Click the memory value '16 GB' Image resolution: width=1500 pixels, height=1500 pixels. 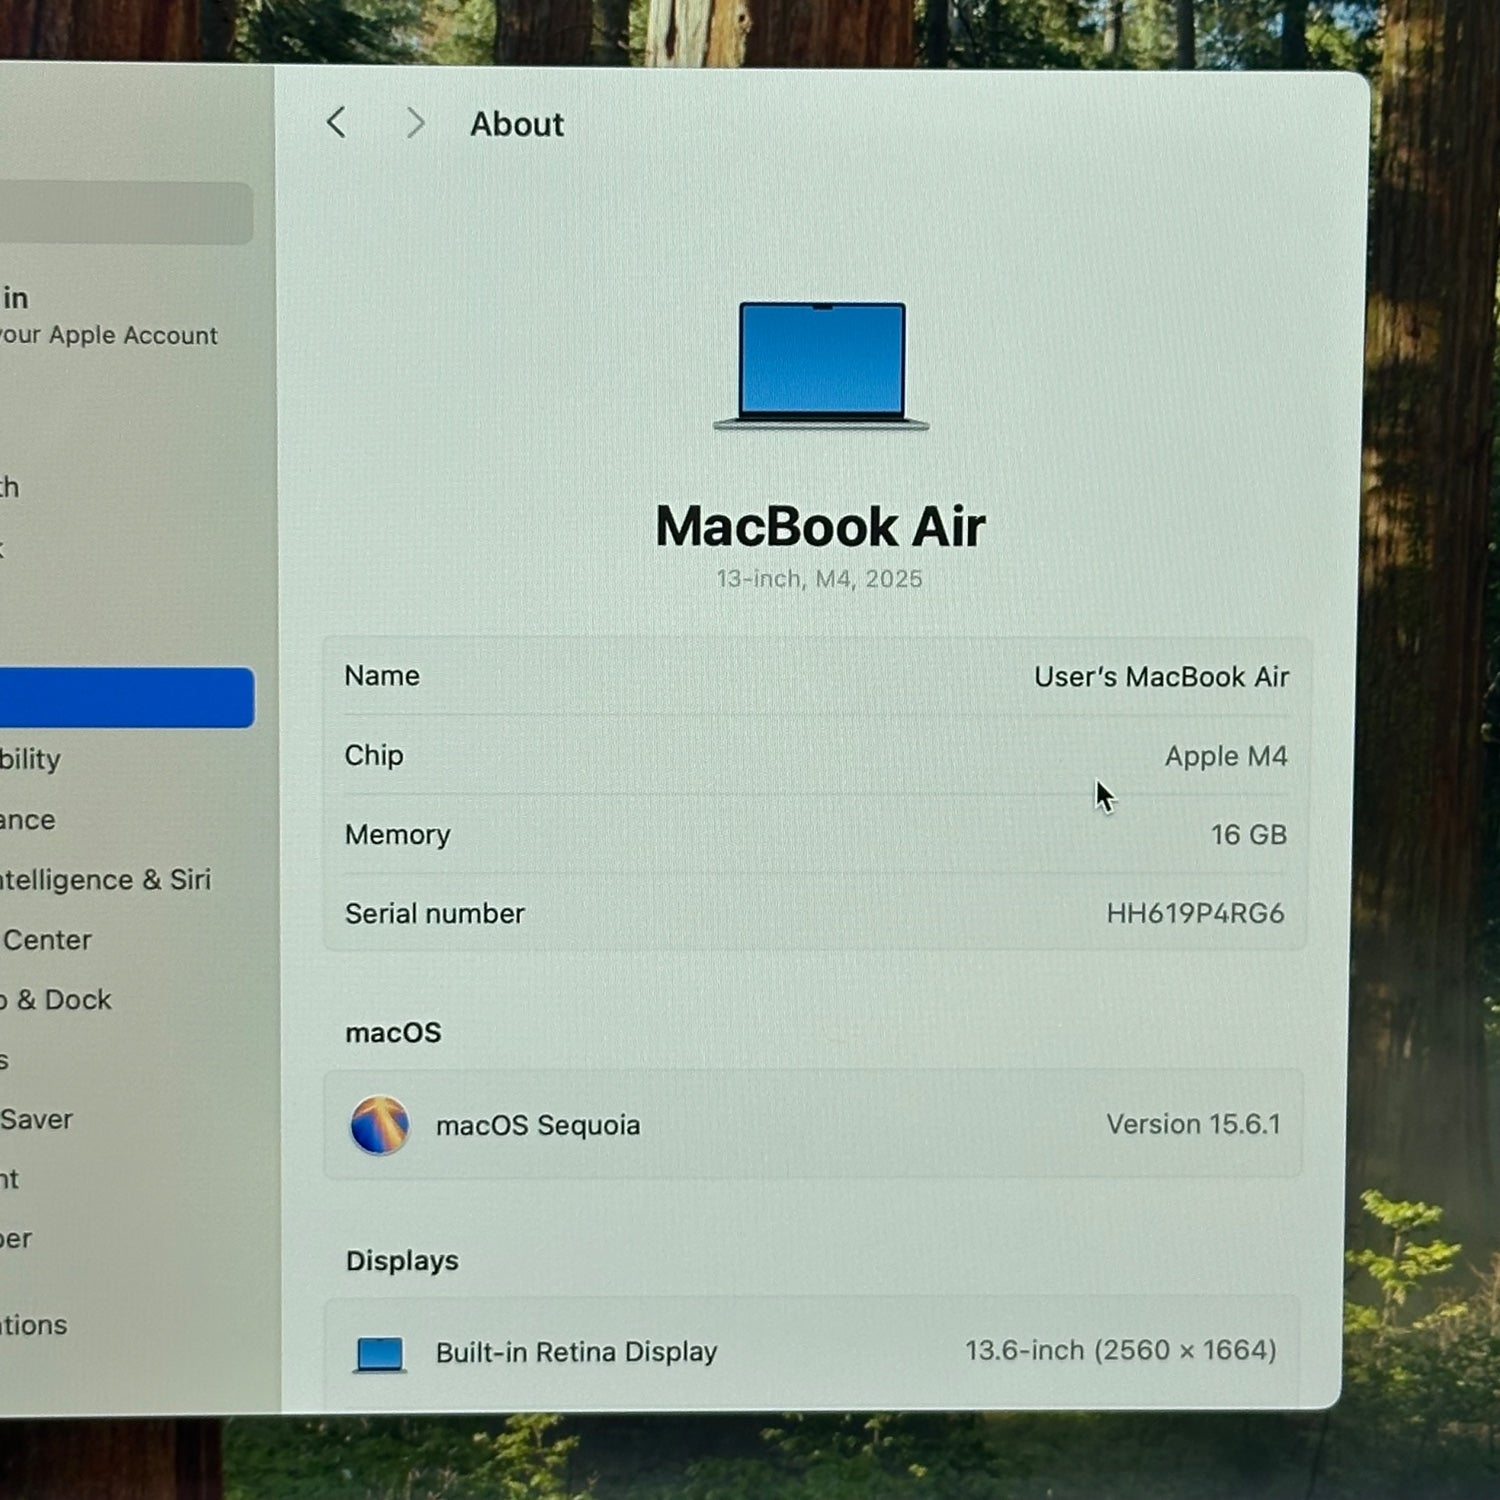click(1248, 834)
